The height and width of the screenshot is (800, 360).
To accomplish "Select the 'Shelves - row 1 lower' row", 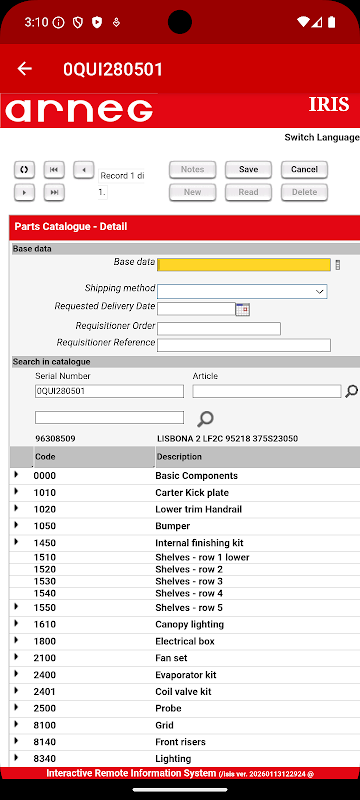I will pos(185,557).
